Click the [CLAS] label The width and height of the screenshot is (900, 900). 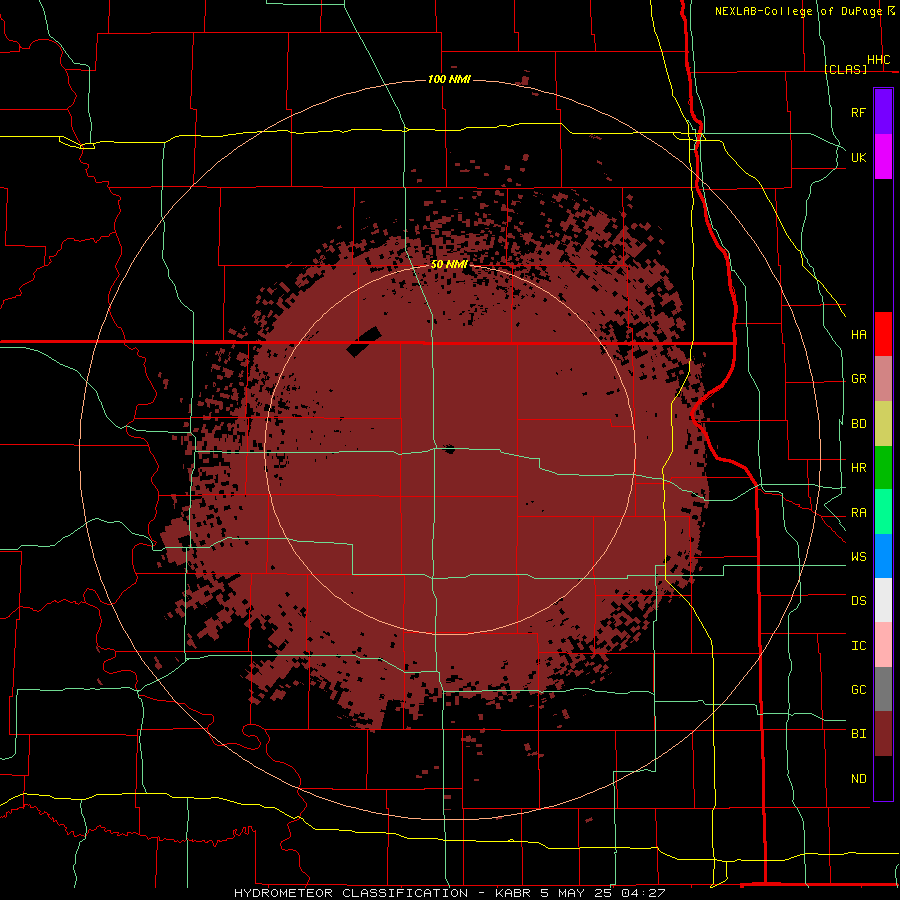tap(845, 69)
